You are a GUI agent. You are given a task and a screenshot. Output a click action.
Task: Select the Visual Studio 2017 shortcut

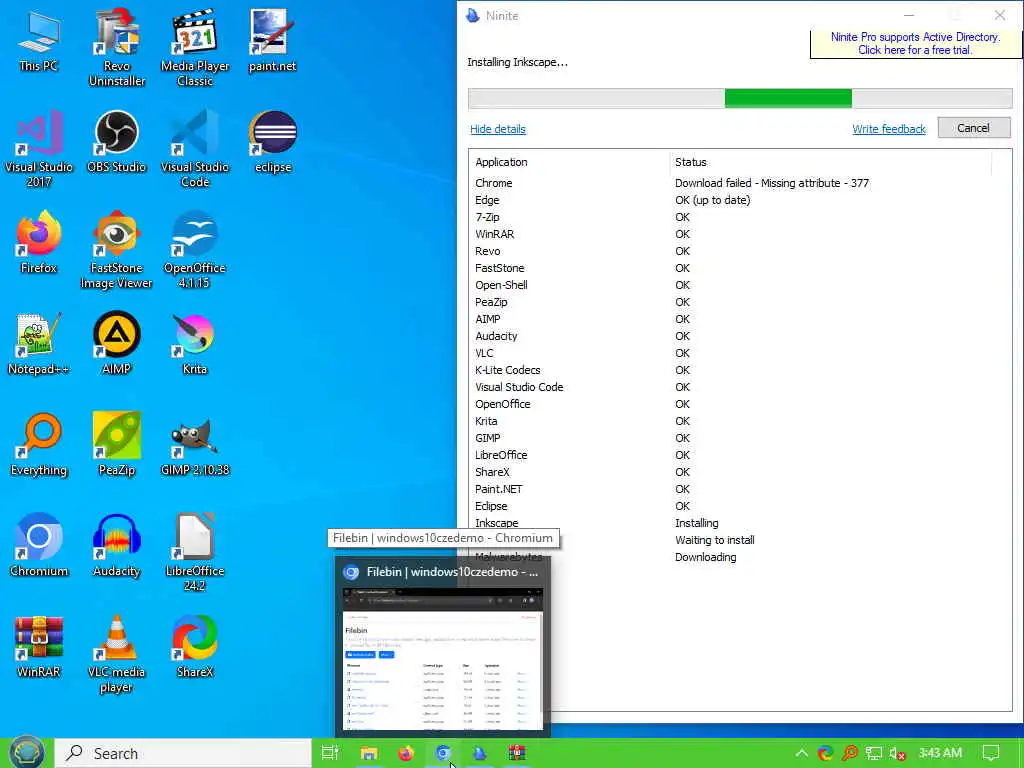click(x=39, y=149)
